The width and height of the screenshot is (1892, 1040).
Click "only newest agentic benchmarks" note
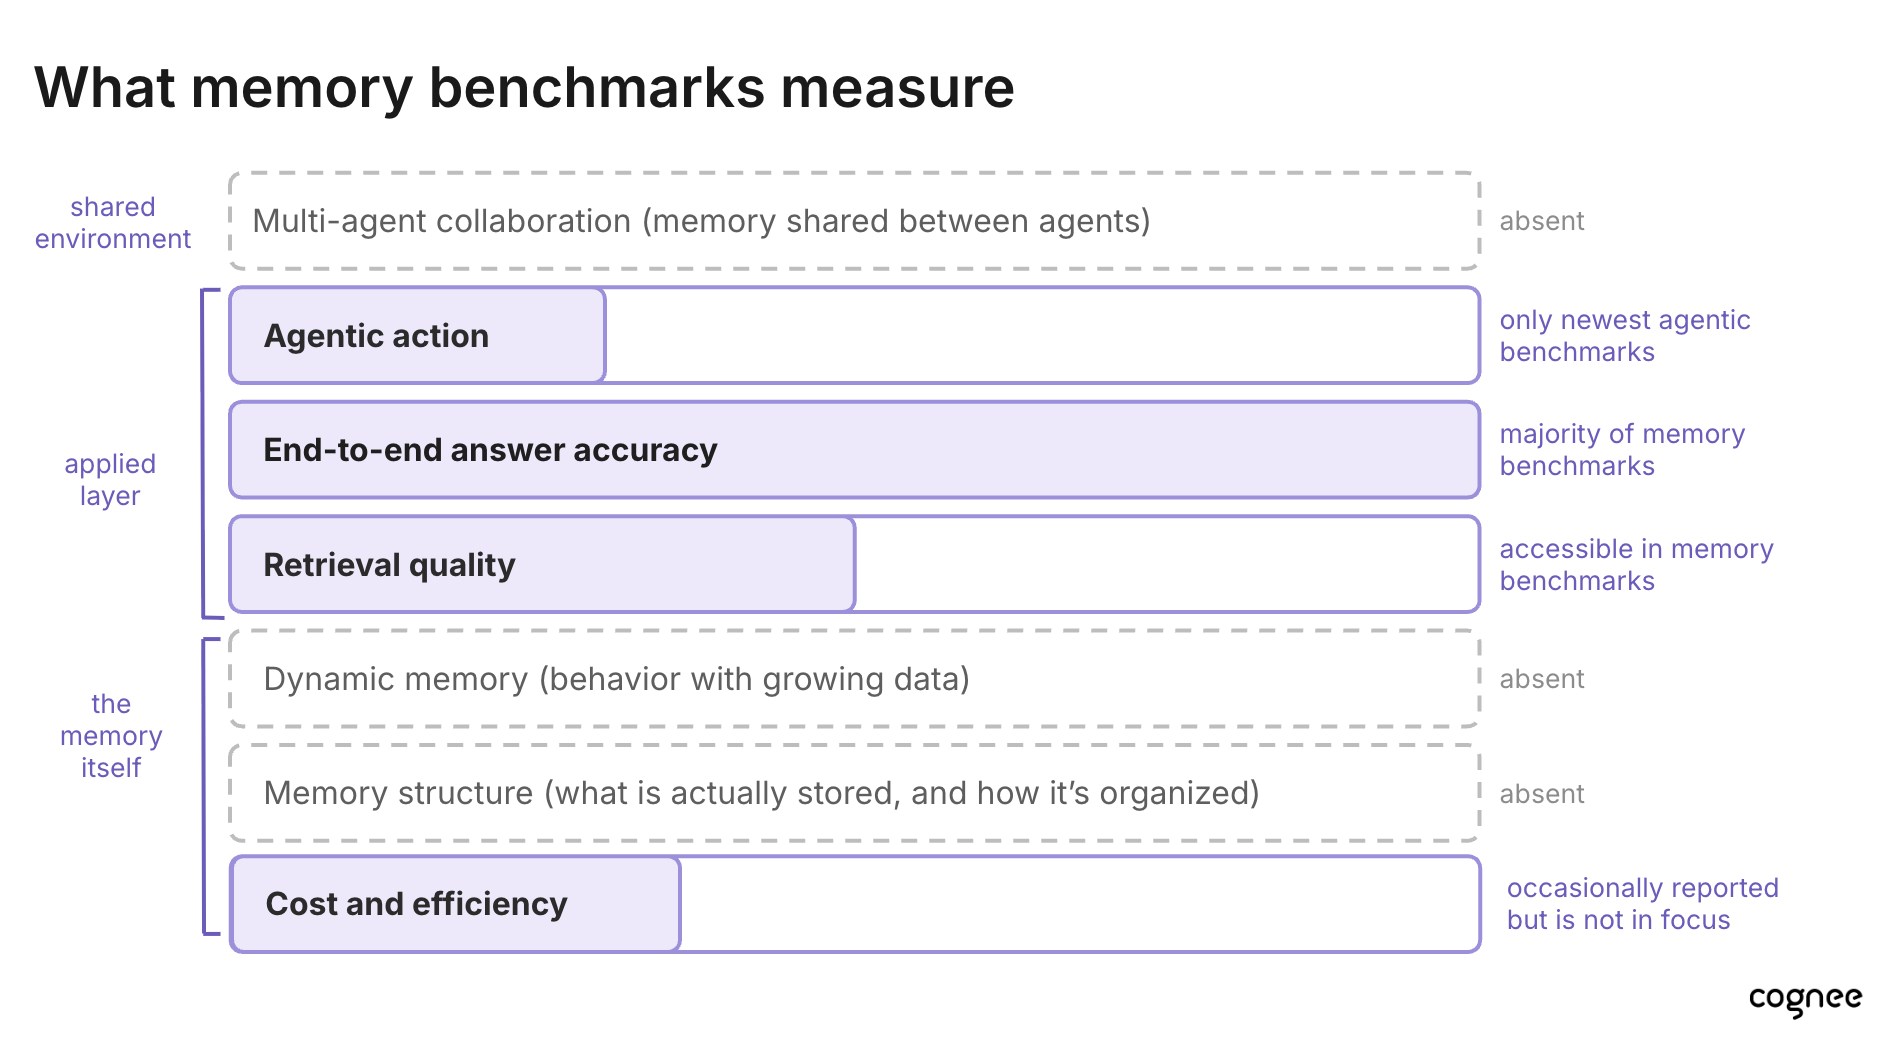1625,336
